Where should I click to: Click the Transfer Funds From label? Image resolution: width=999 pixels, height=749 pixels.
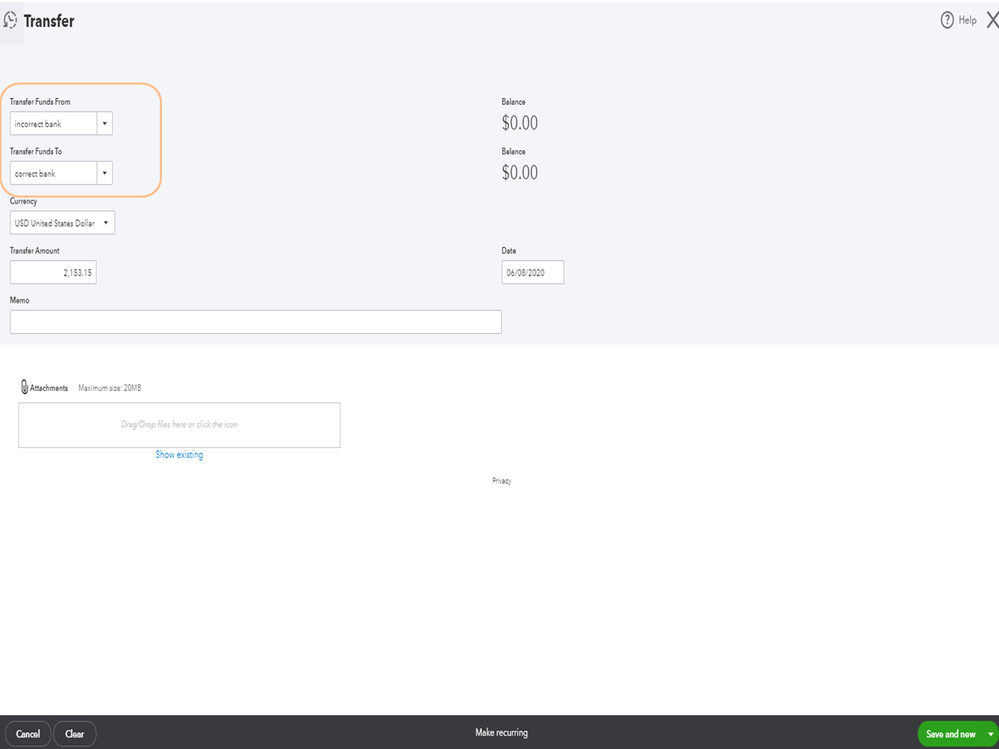point(40,102)
